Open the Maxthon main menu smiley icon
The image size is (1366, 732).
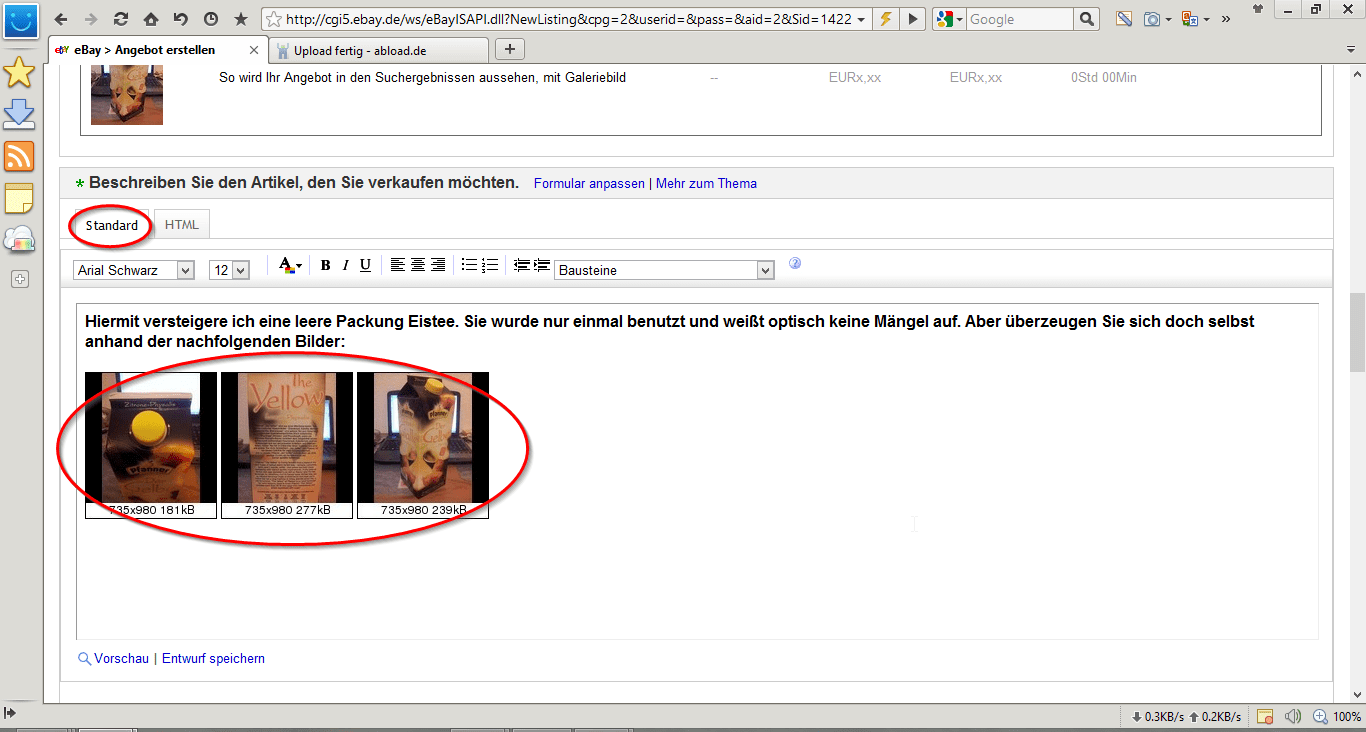tap(21, 19)
